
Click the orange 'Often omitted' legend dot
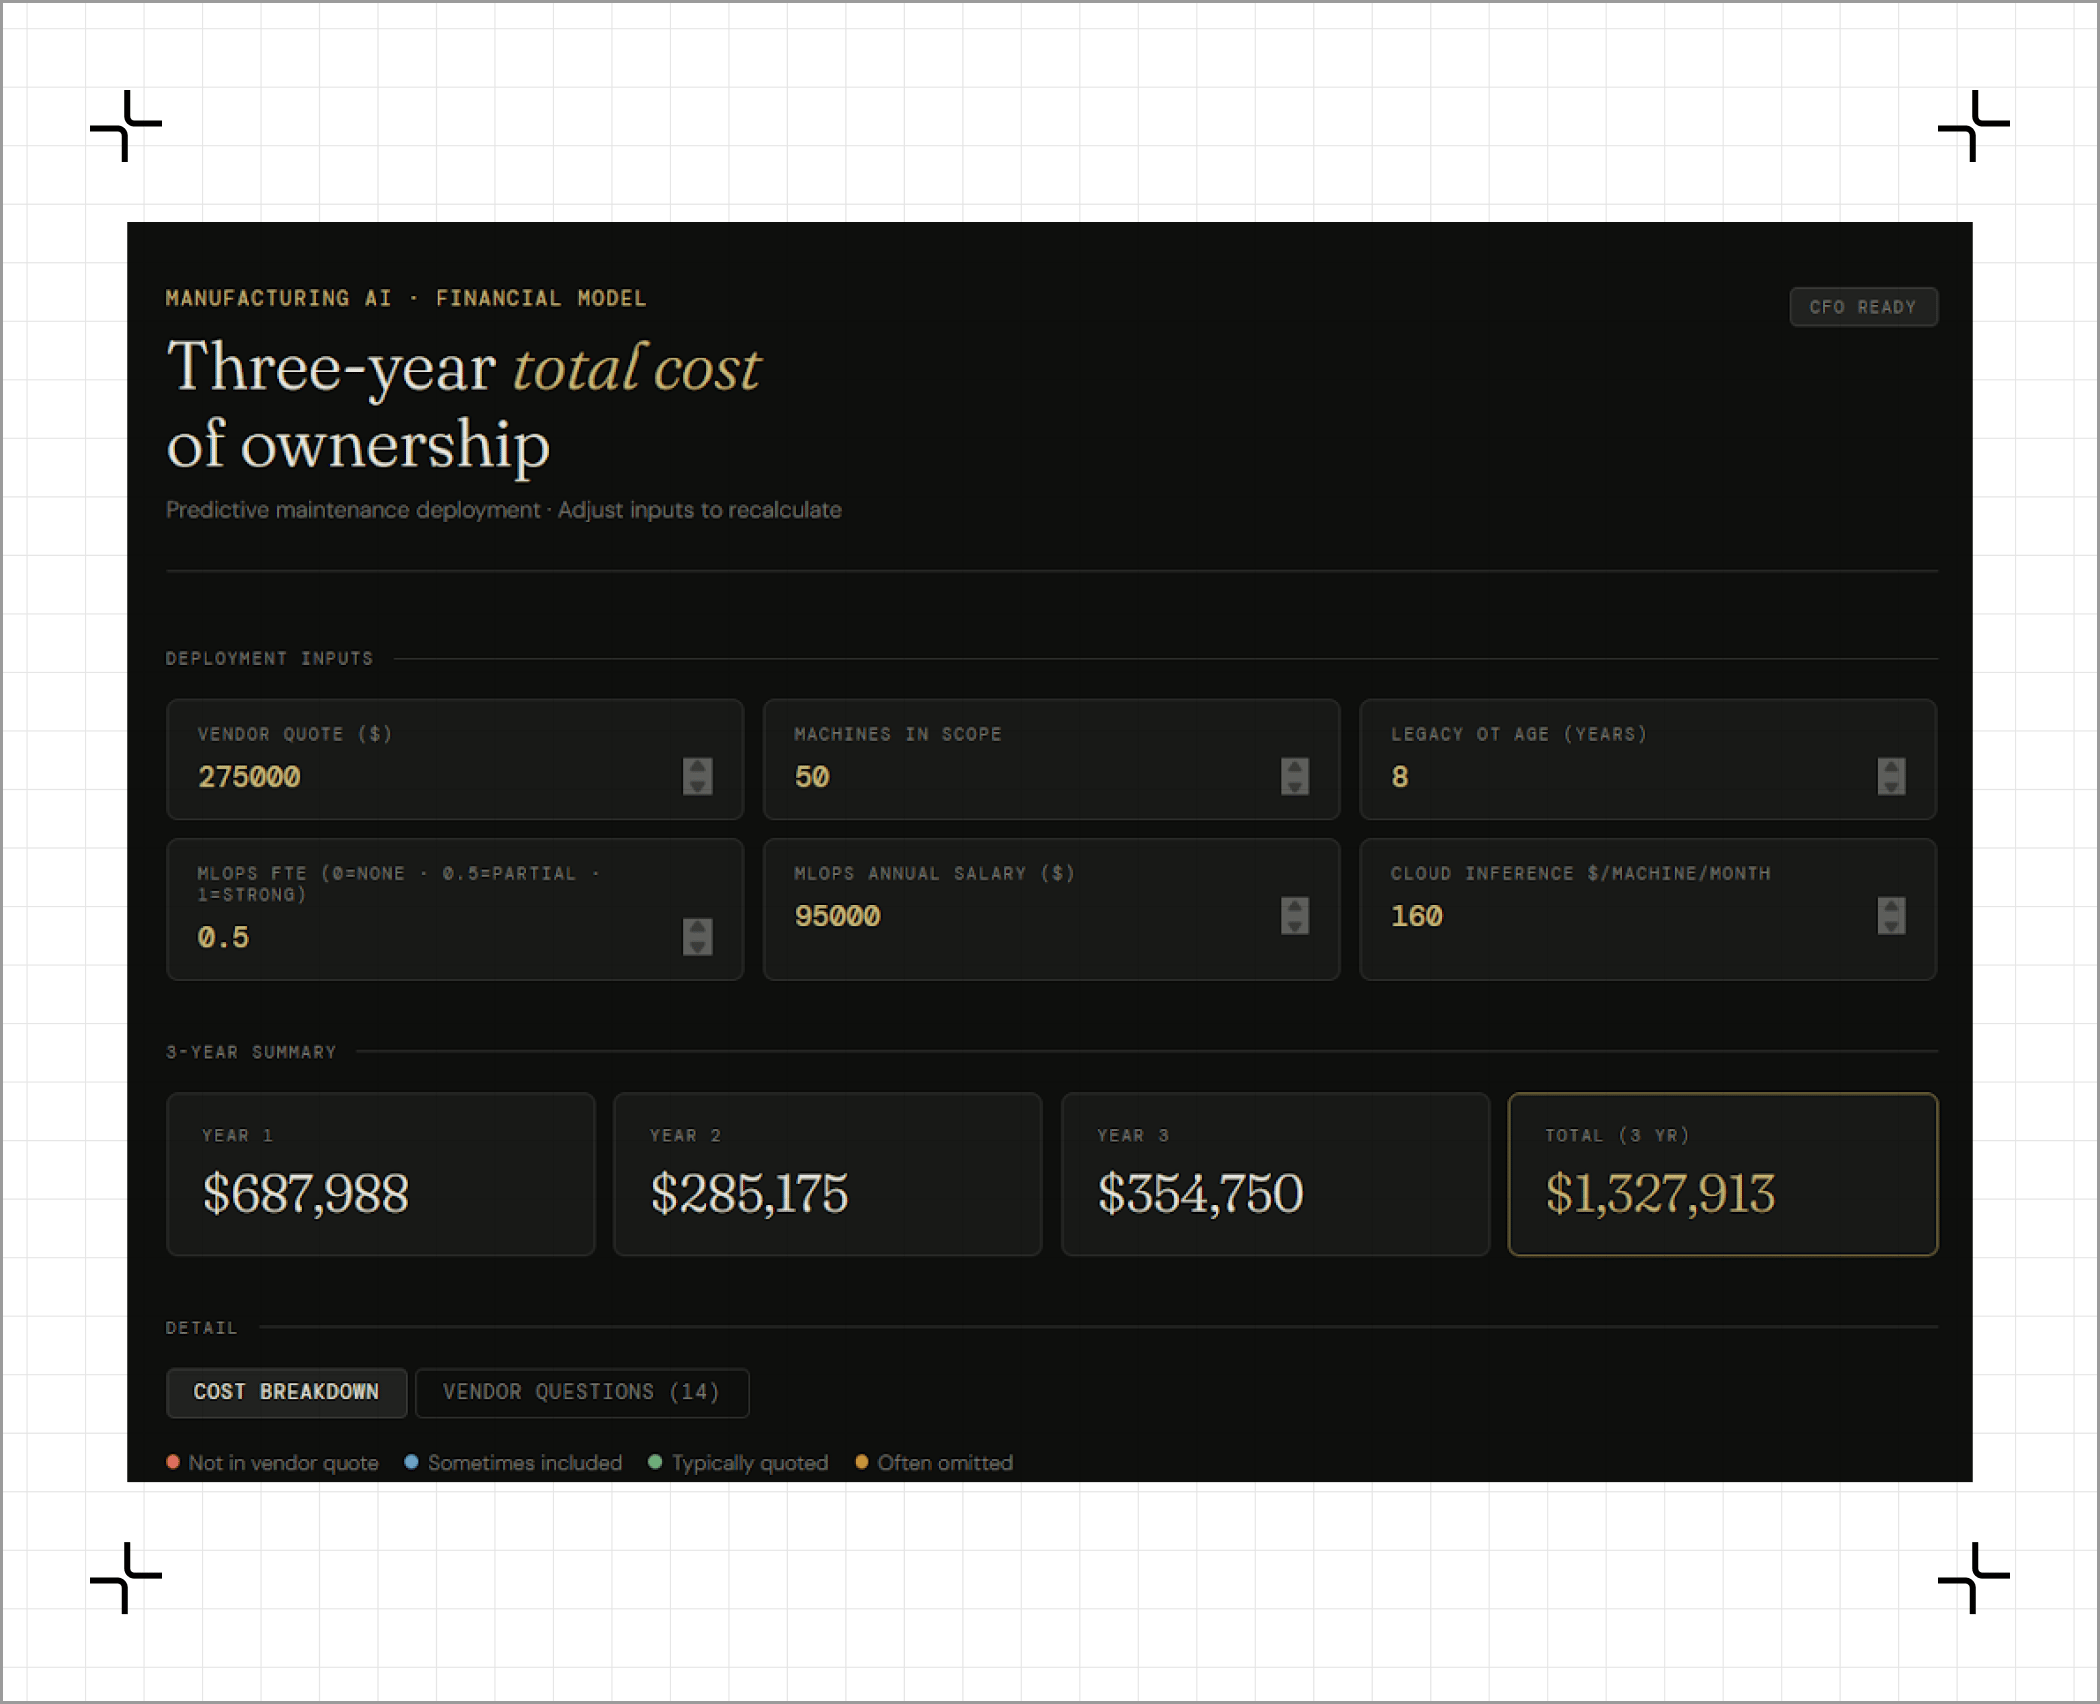point(861,1462)
